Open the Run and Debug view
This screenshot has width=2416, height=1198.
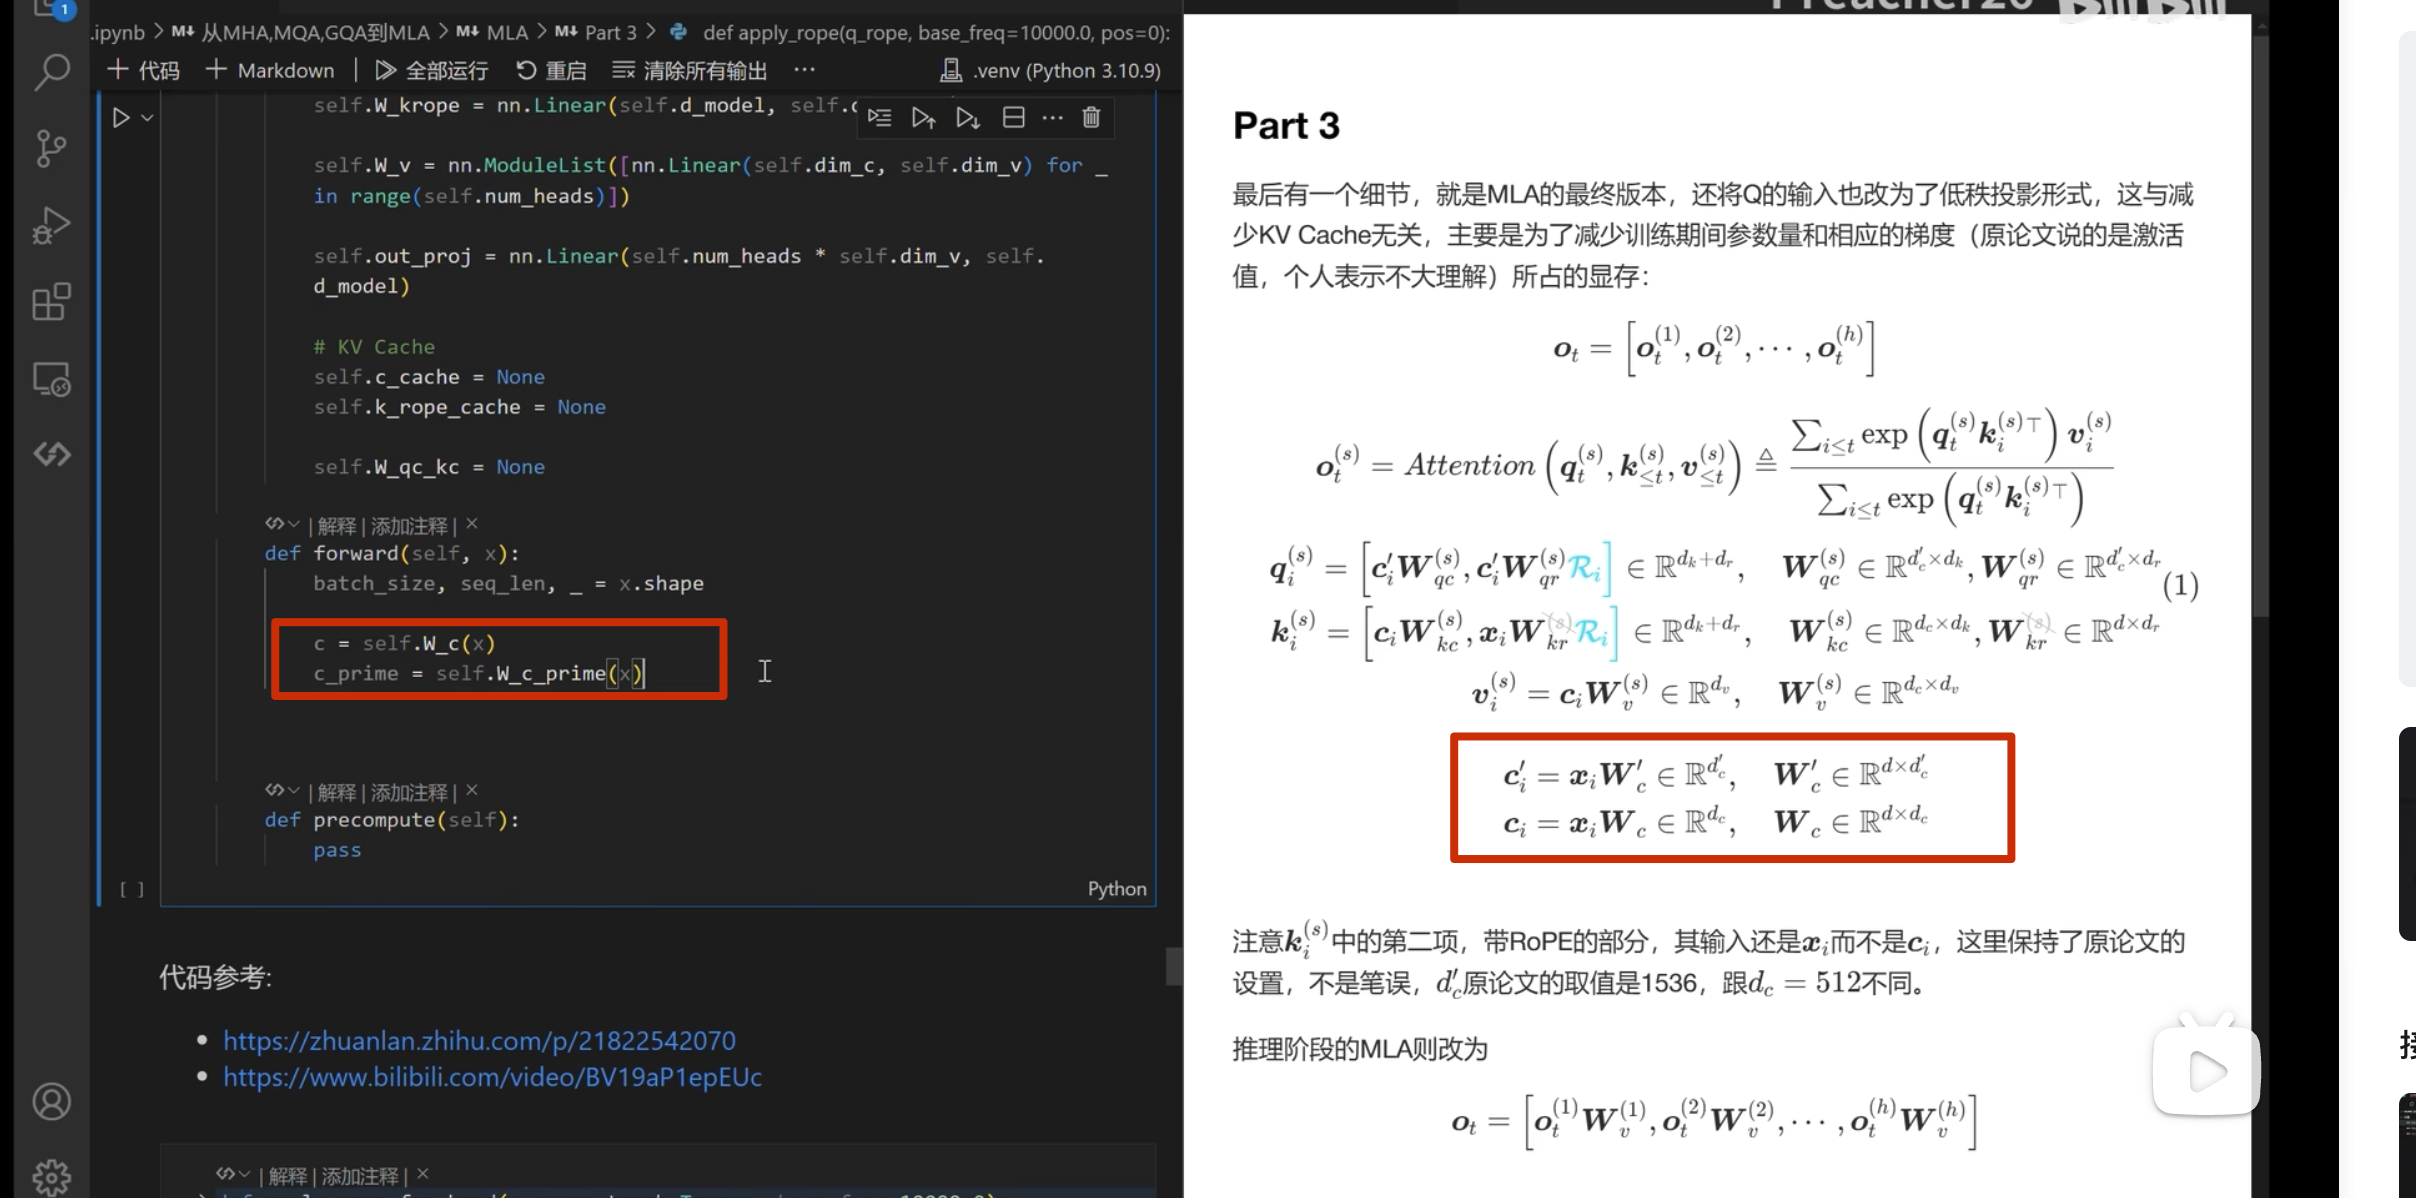click(x=51, y=225)
